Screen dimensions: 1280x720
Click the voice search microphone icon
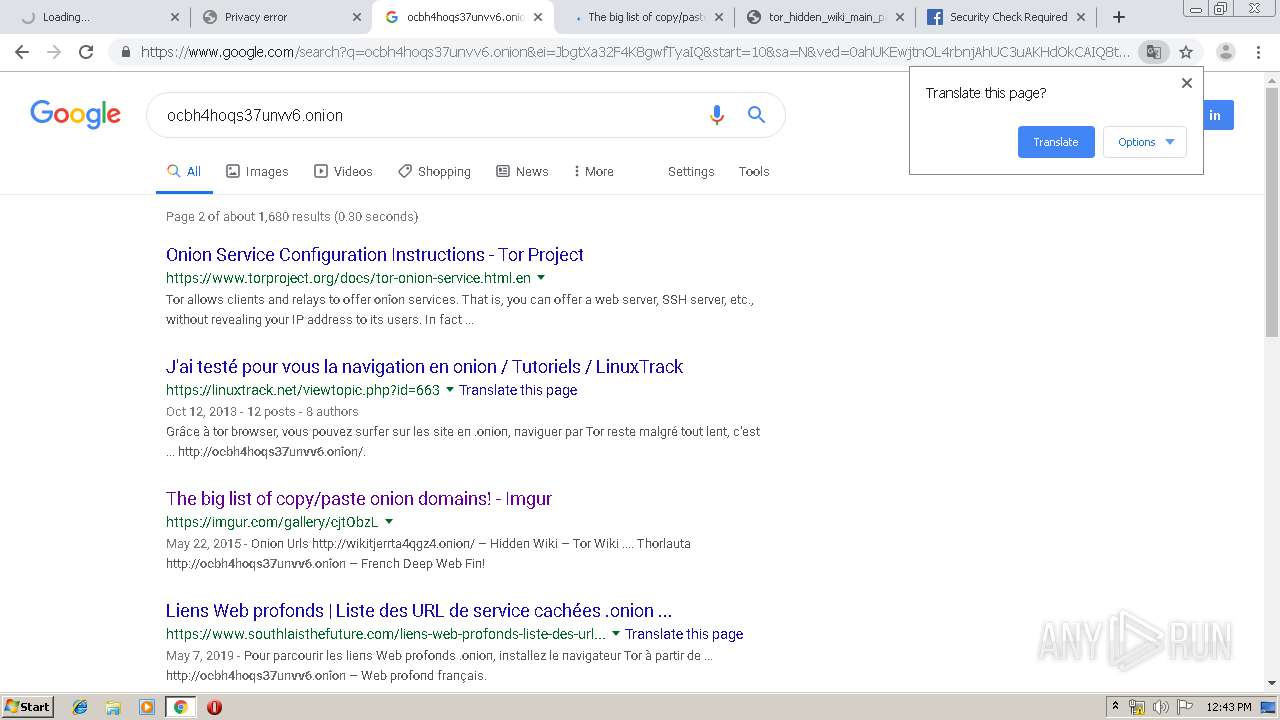716,115
